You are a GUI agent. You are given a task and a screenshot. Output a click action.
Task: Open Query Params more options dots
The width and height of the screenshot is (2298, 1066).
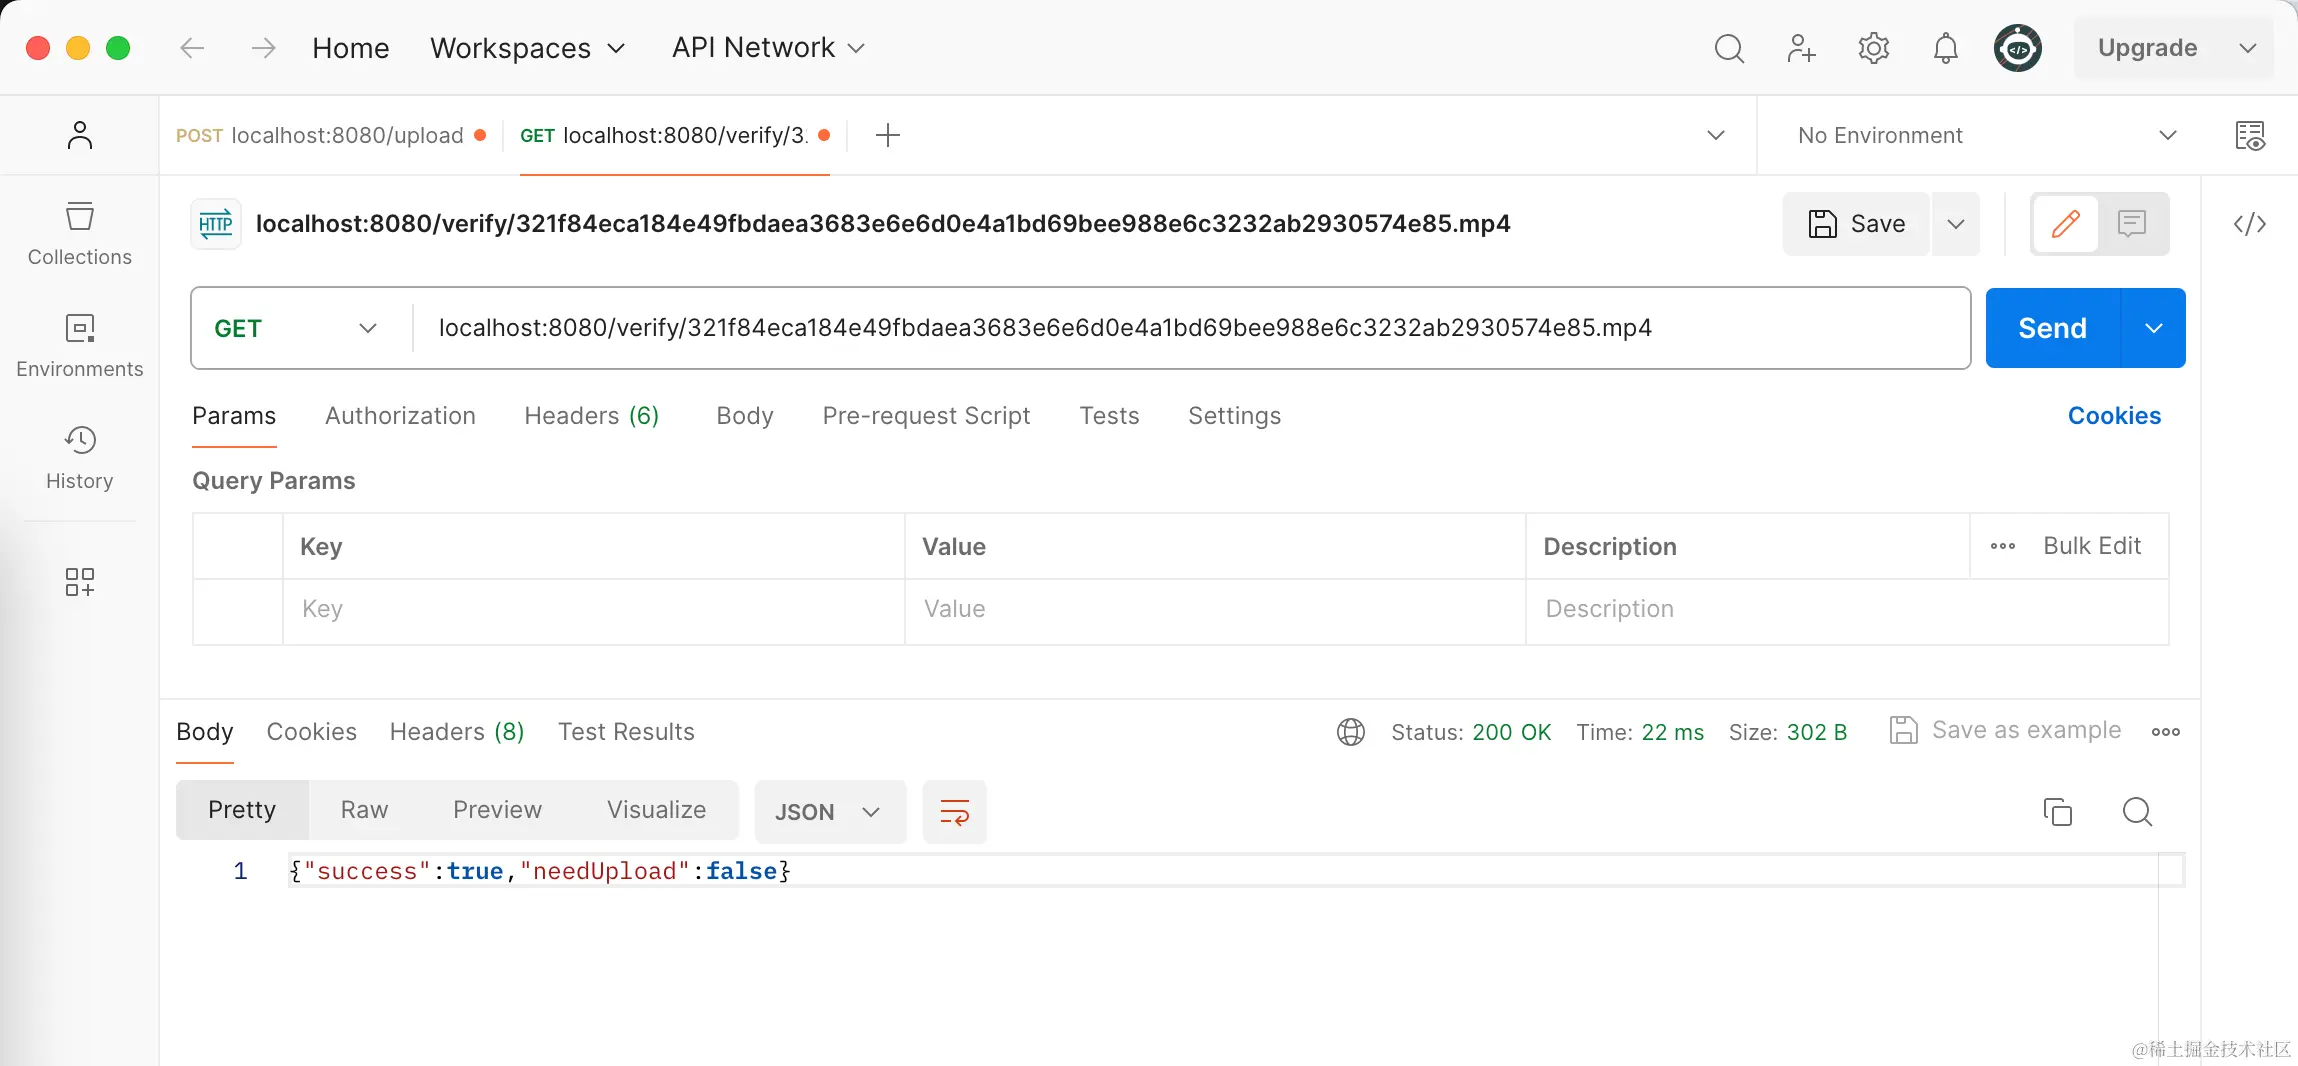click(2003, 546)
